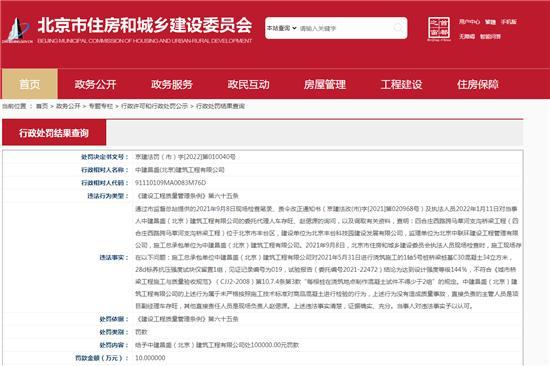550x366 pixels.
Task: Open the 住房保障 navigation menu
Action: [x=478, y=85]
